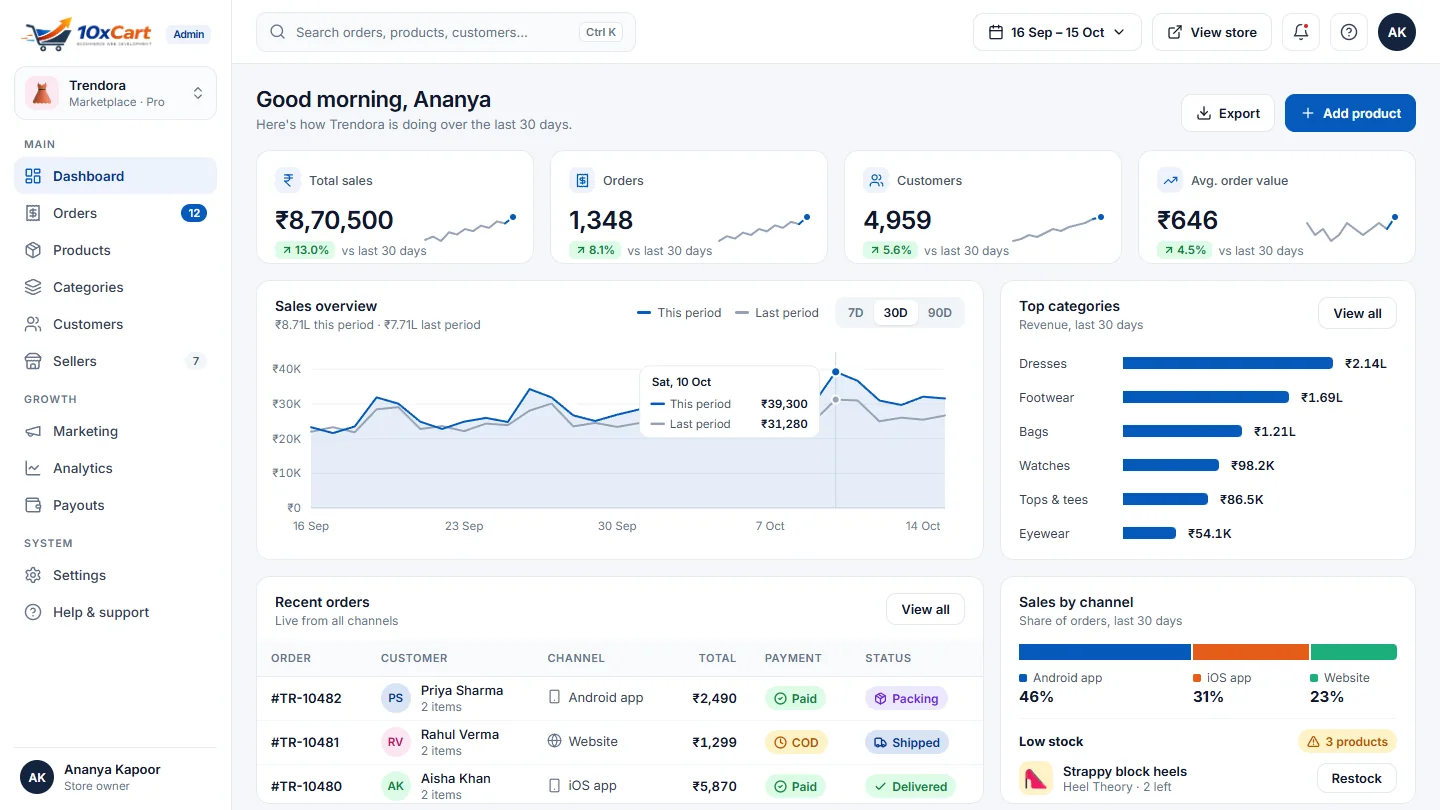Click the globe icon beside Website channel
Viewport: 1440px width, 810px height.
pos(555,741)
